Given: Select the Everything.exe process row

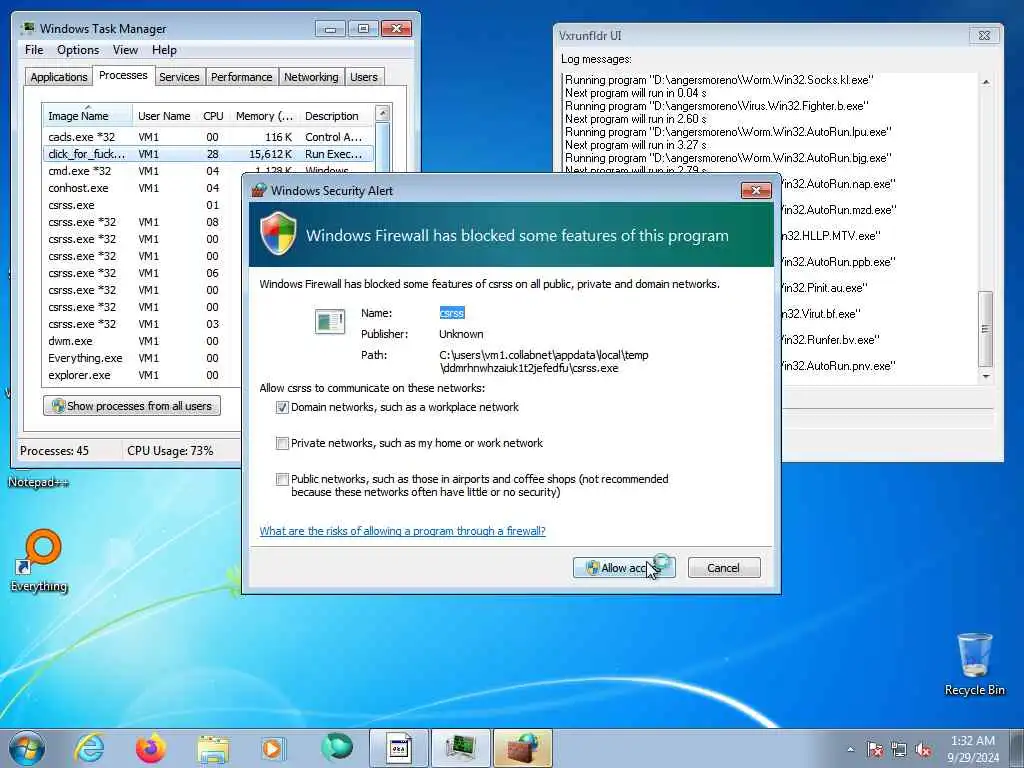Looking at the screenshot, I should click(x=142, y=358).
